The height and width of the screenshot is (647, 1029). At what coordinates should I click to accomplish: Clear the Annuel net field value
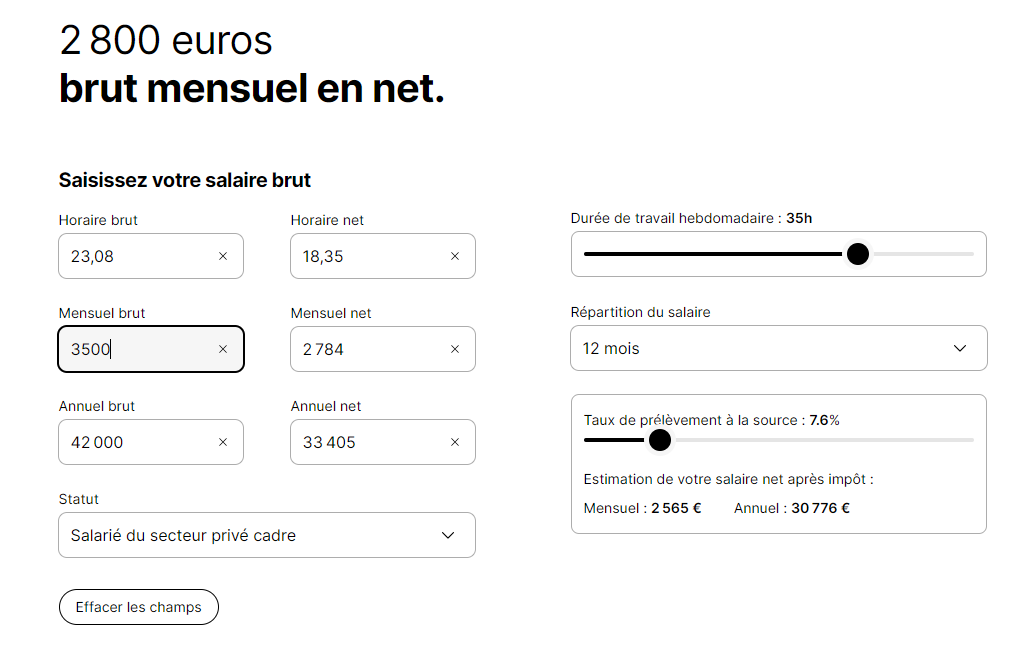[x=455, y=442]
